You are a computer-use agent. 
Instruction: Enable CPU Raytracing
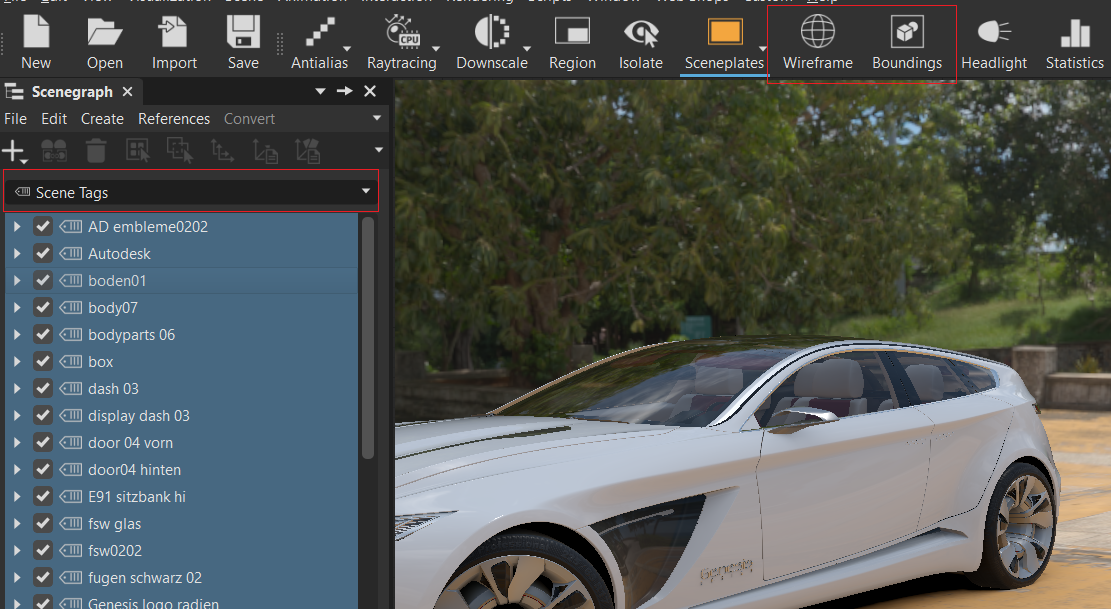(x=400, y=40)
